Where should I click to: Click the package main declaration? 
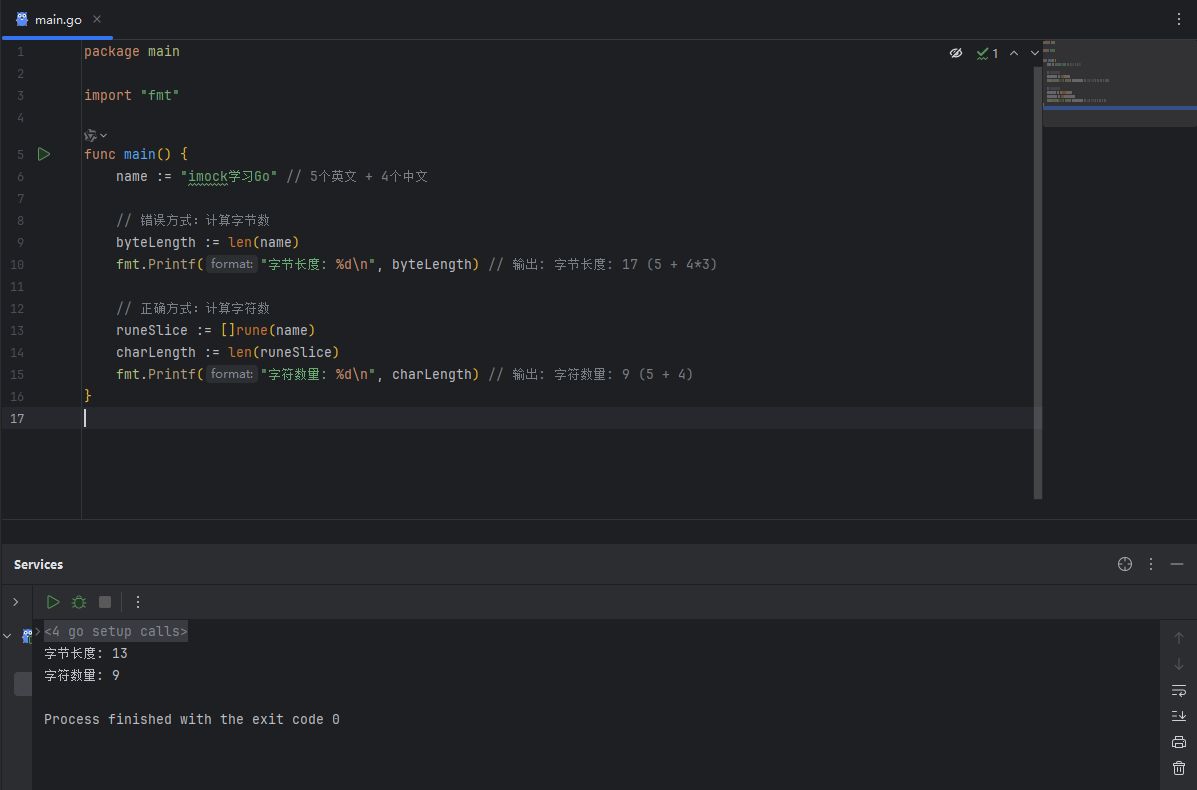pos(131,51)
